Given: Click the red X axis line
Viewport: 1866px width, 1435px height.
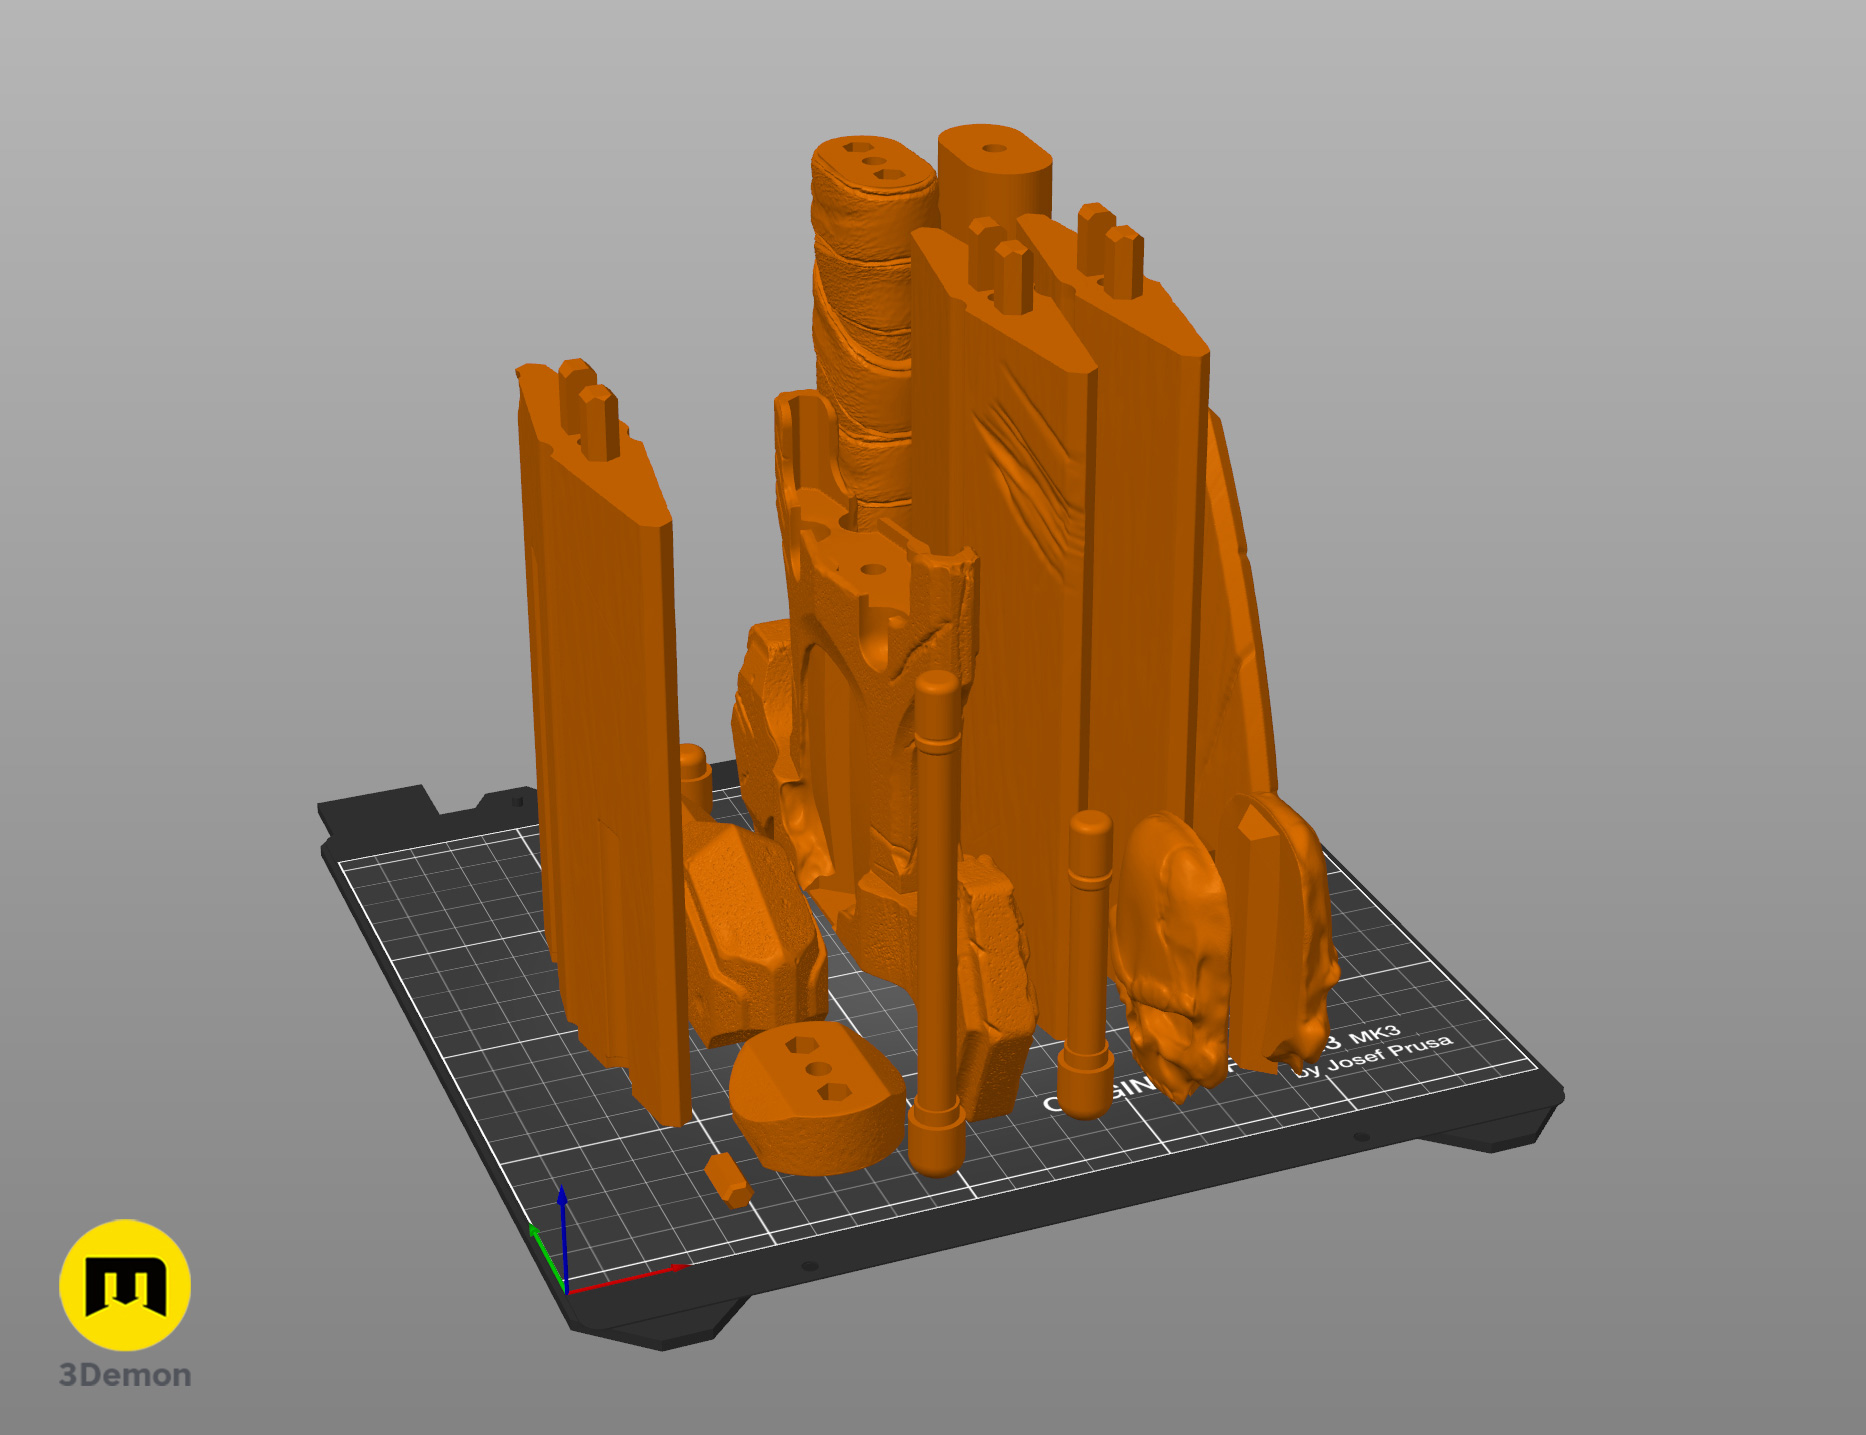Looking at the screenshot, I should [628, 1278].
